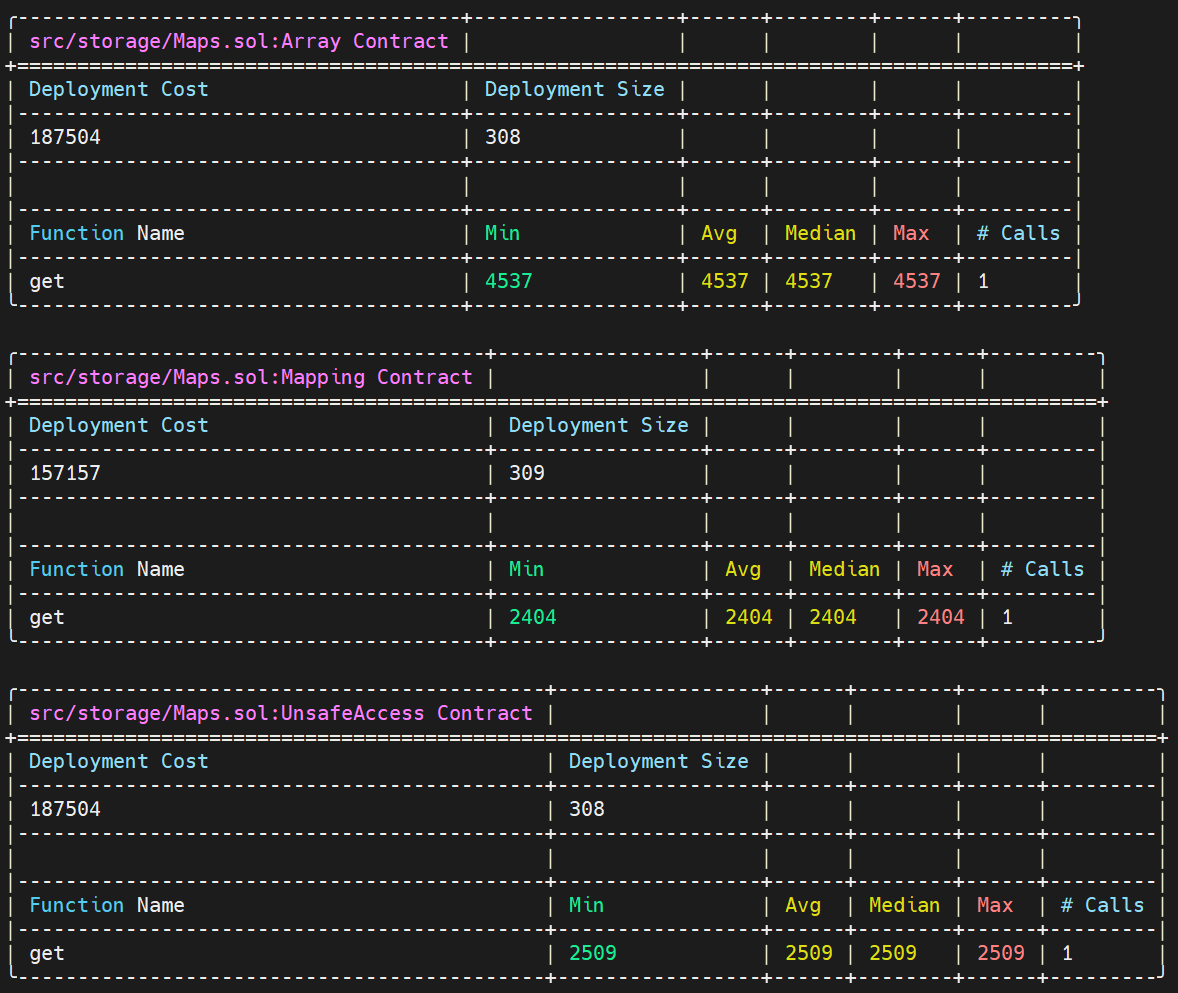Click the src/storage/Maps.sol:Array Contract title

click(x=239, y=41)
